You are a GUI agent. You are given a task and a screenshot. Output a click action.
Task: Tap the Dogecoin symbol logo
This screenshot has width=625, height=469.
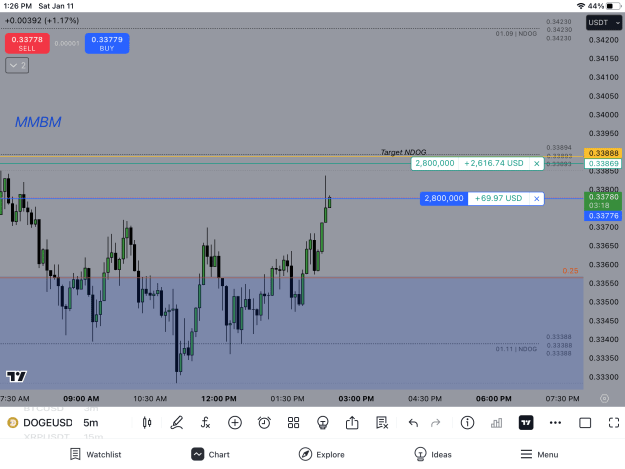pos(13,423)
